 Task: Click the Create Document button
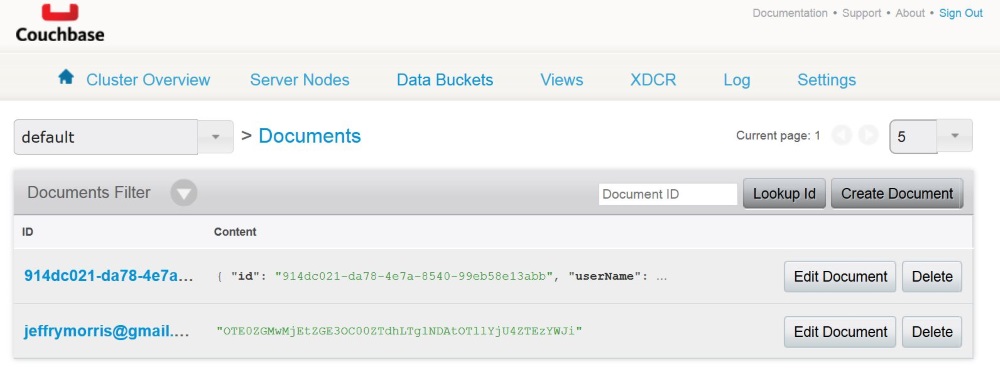[x=897, y=194]
